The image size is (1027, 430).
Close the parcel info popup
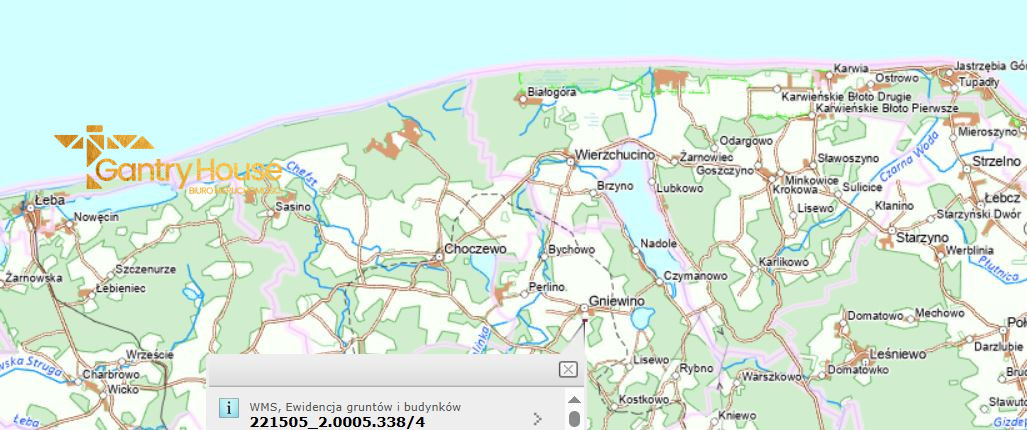coord(568,369)
